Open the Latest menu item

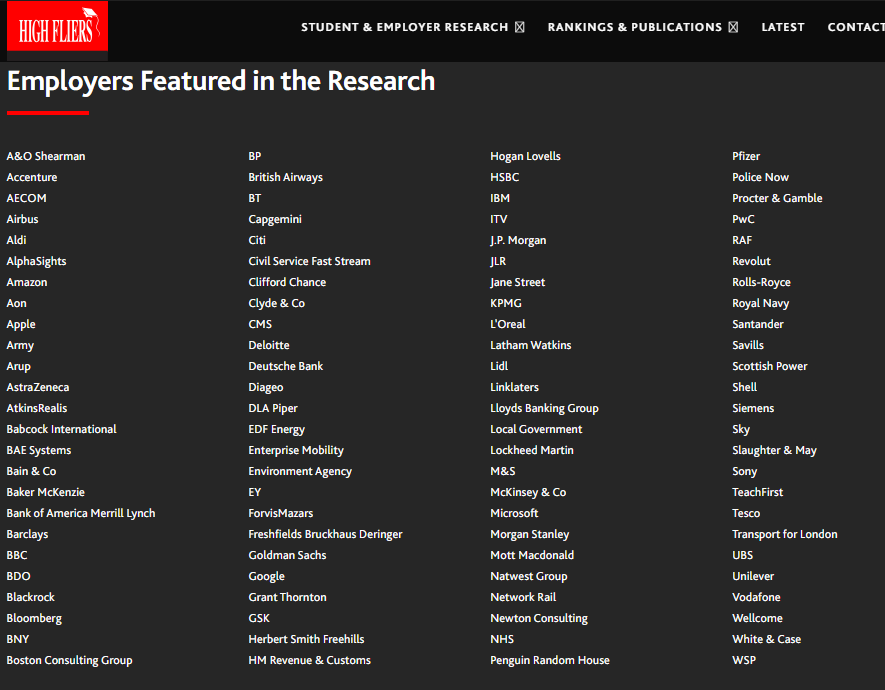tap(783, 27)
